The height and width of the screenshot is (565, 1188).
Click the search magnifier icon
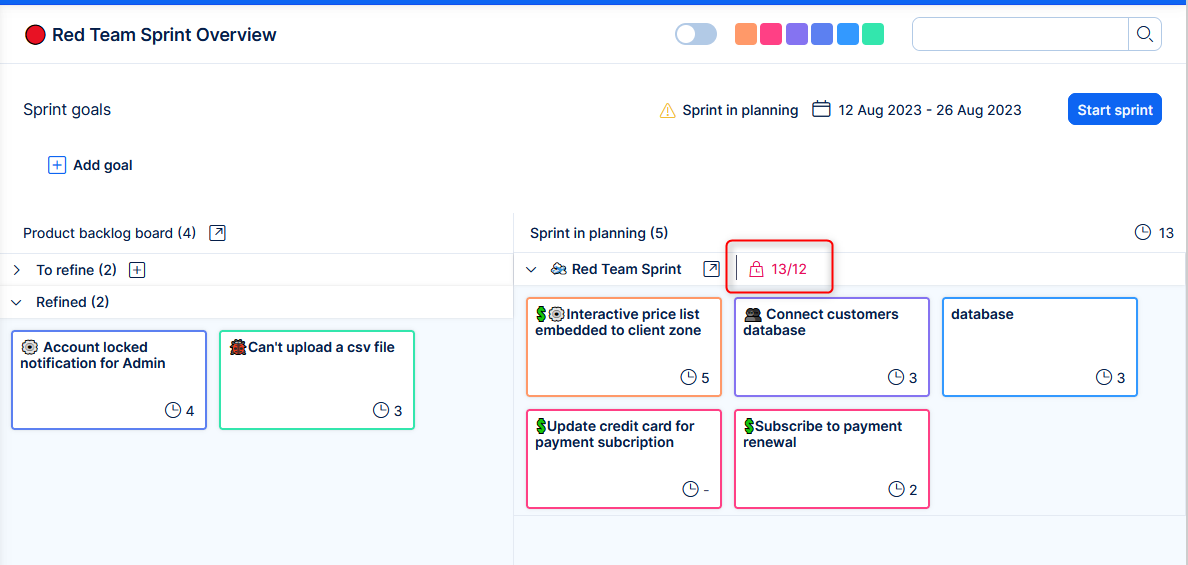point(1144,35)
